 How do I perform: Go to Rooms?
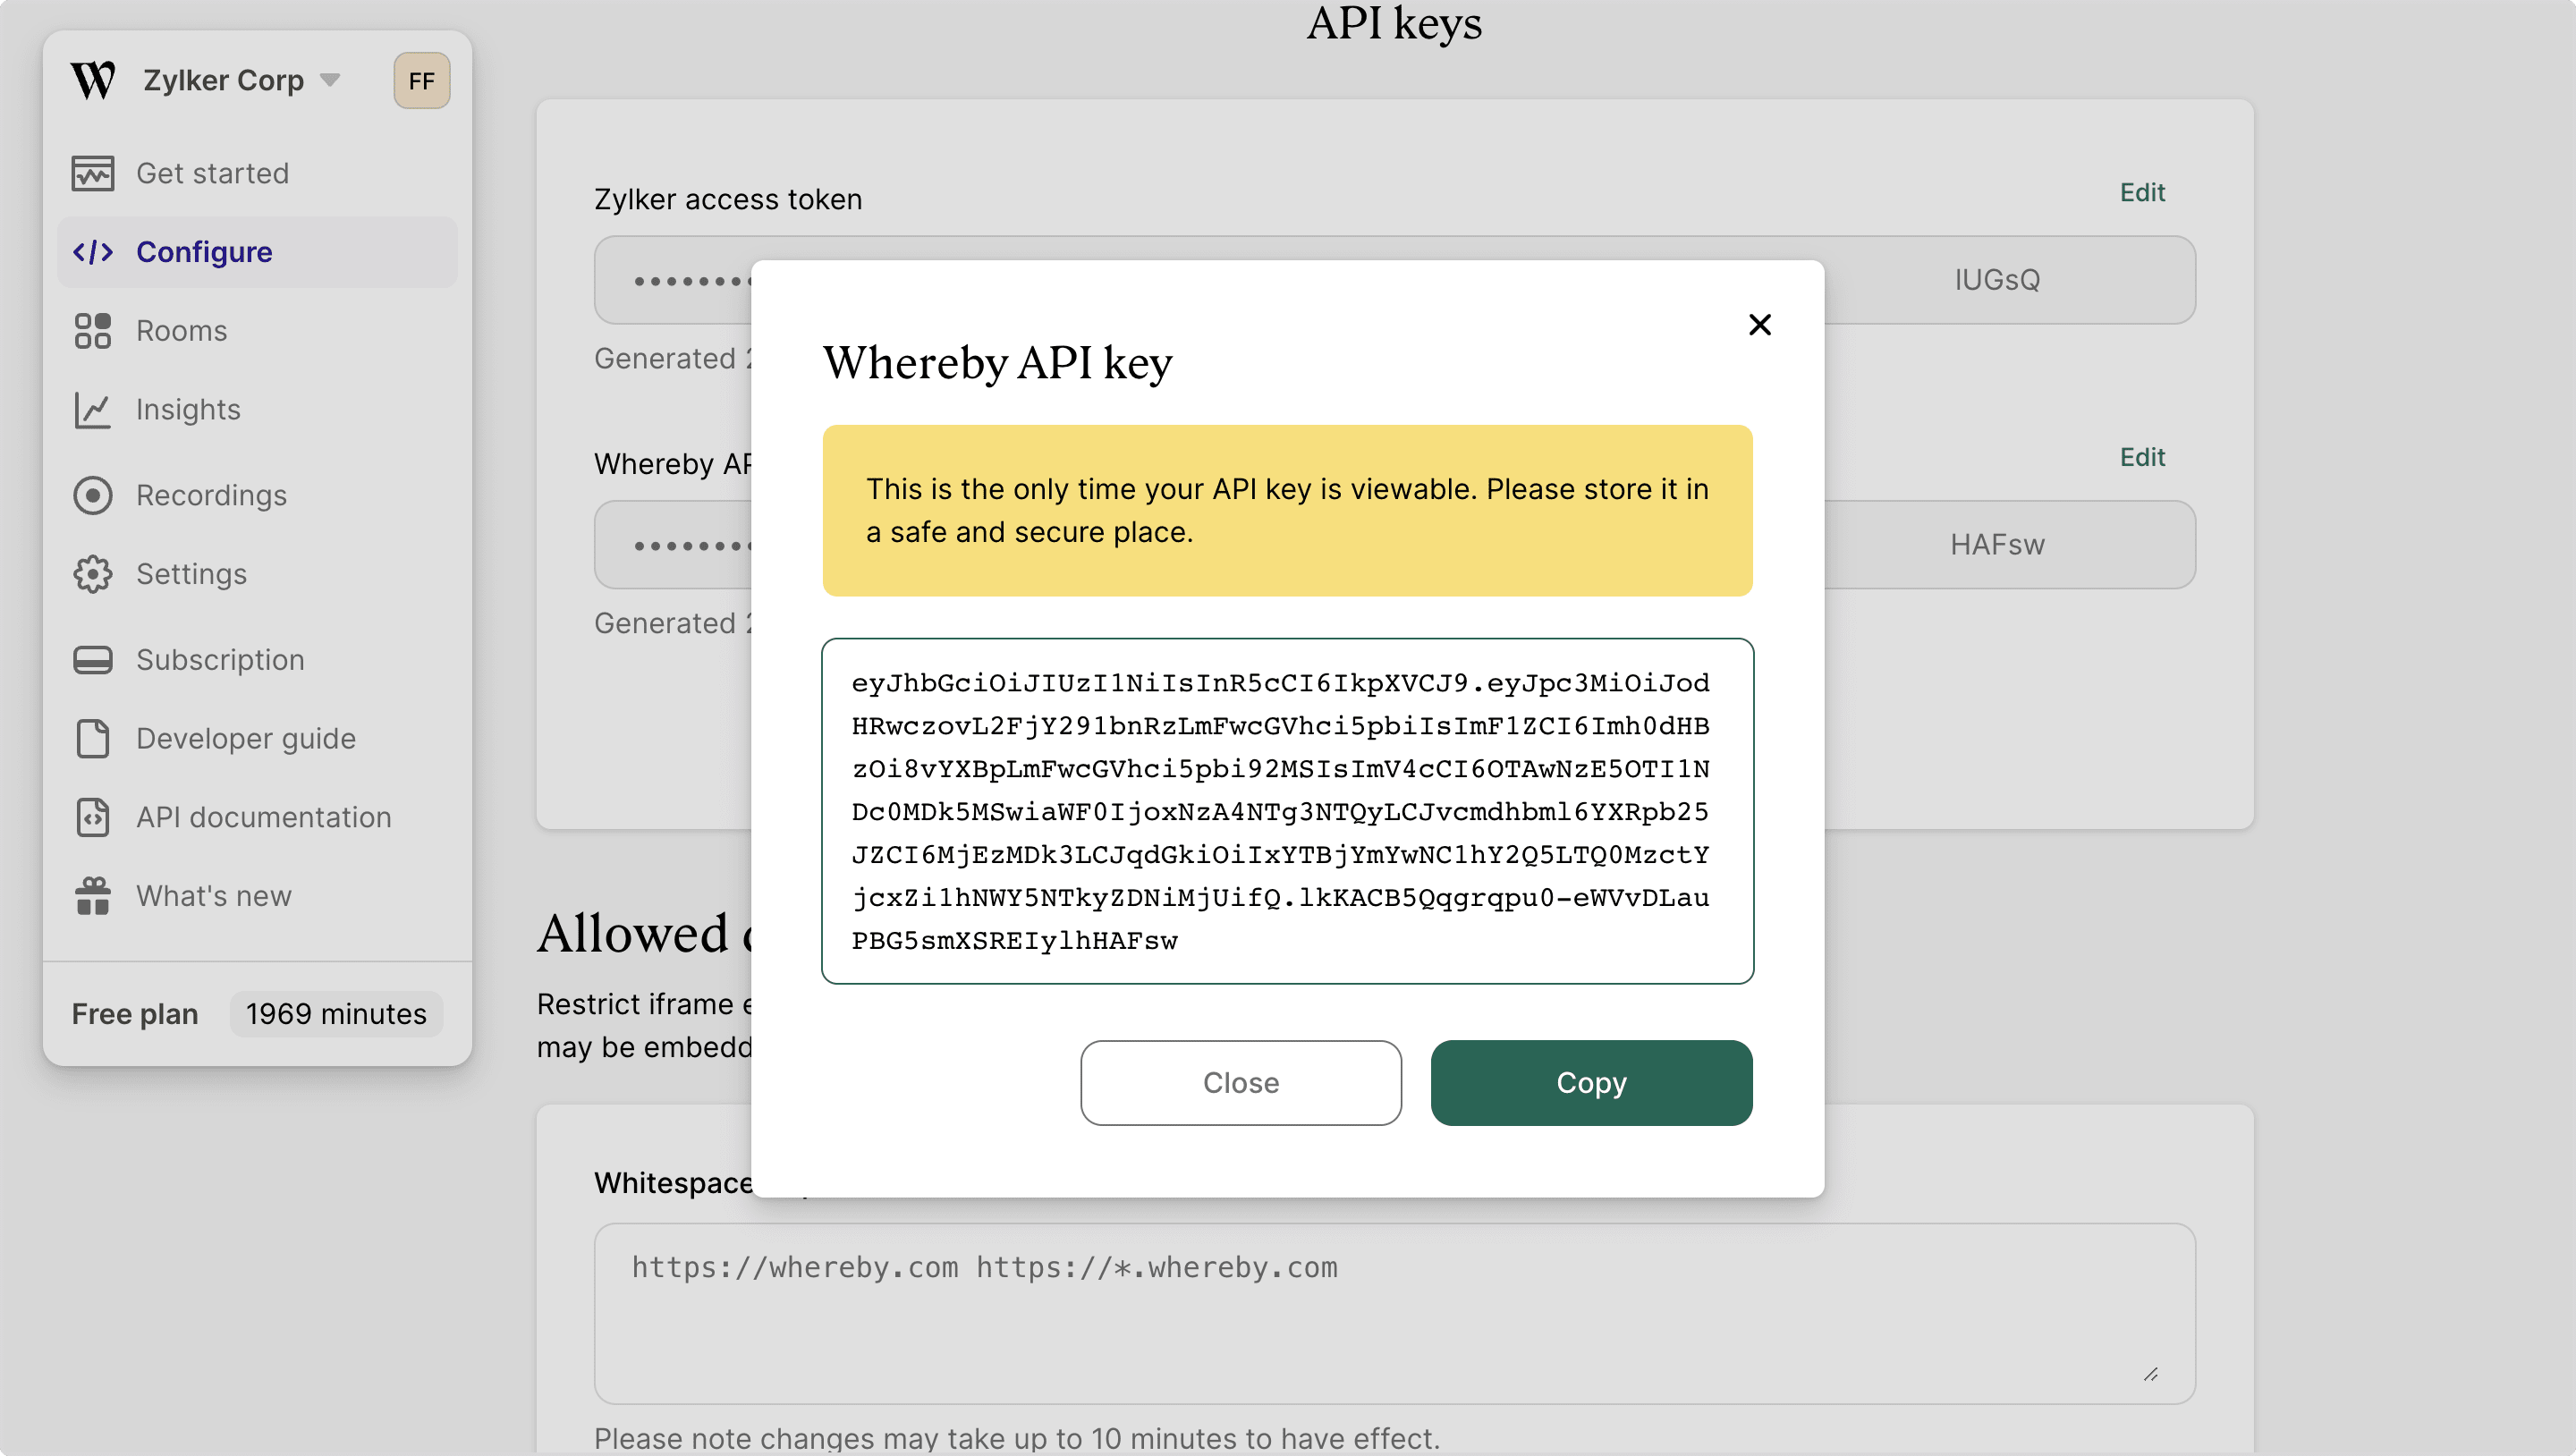click(x=181, y=331)
